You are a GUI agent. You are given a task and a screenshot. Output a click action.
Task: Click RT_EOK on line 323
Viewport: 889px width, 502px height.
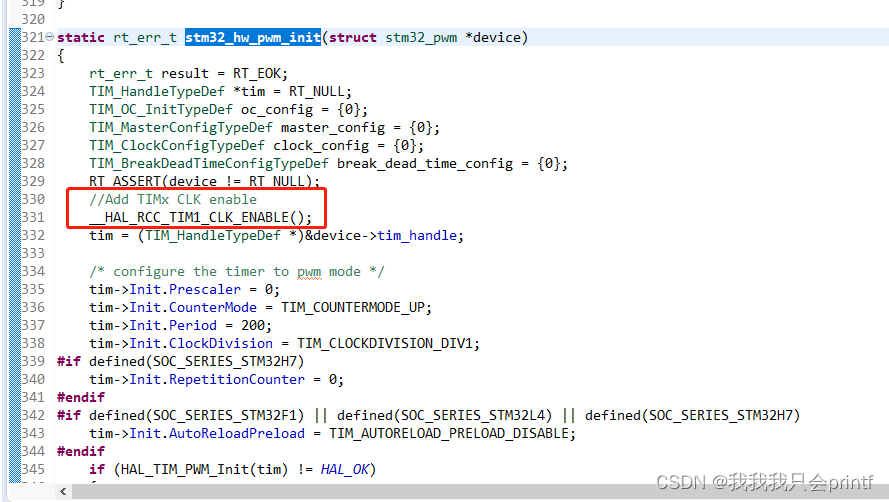[x=256, y=74]
